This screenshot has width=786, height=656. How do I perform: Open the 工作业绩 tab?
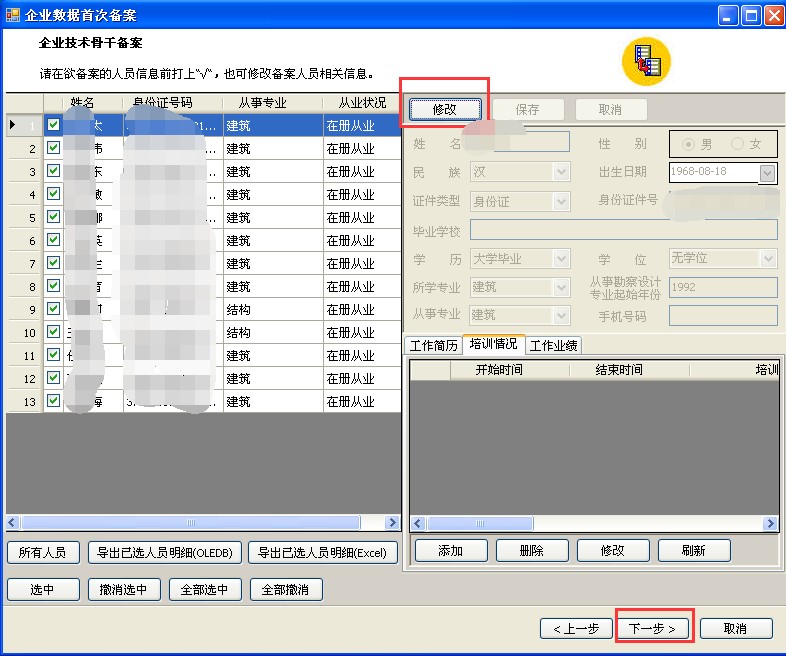[x=554, y=345]
